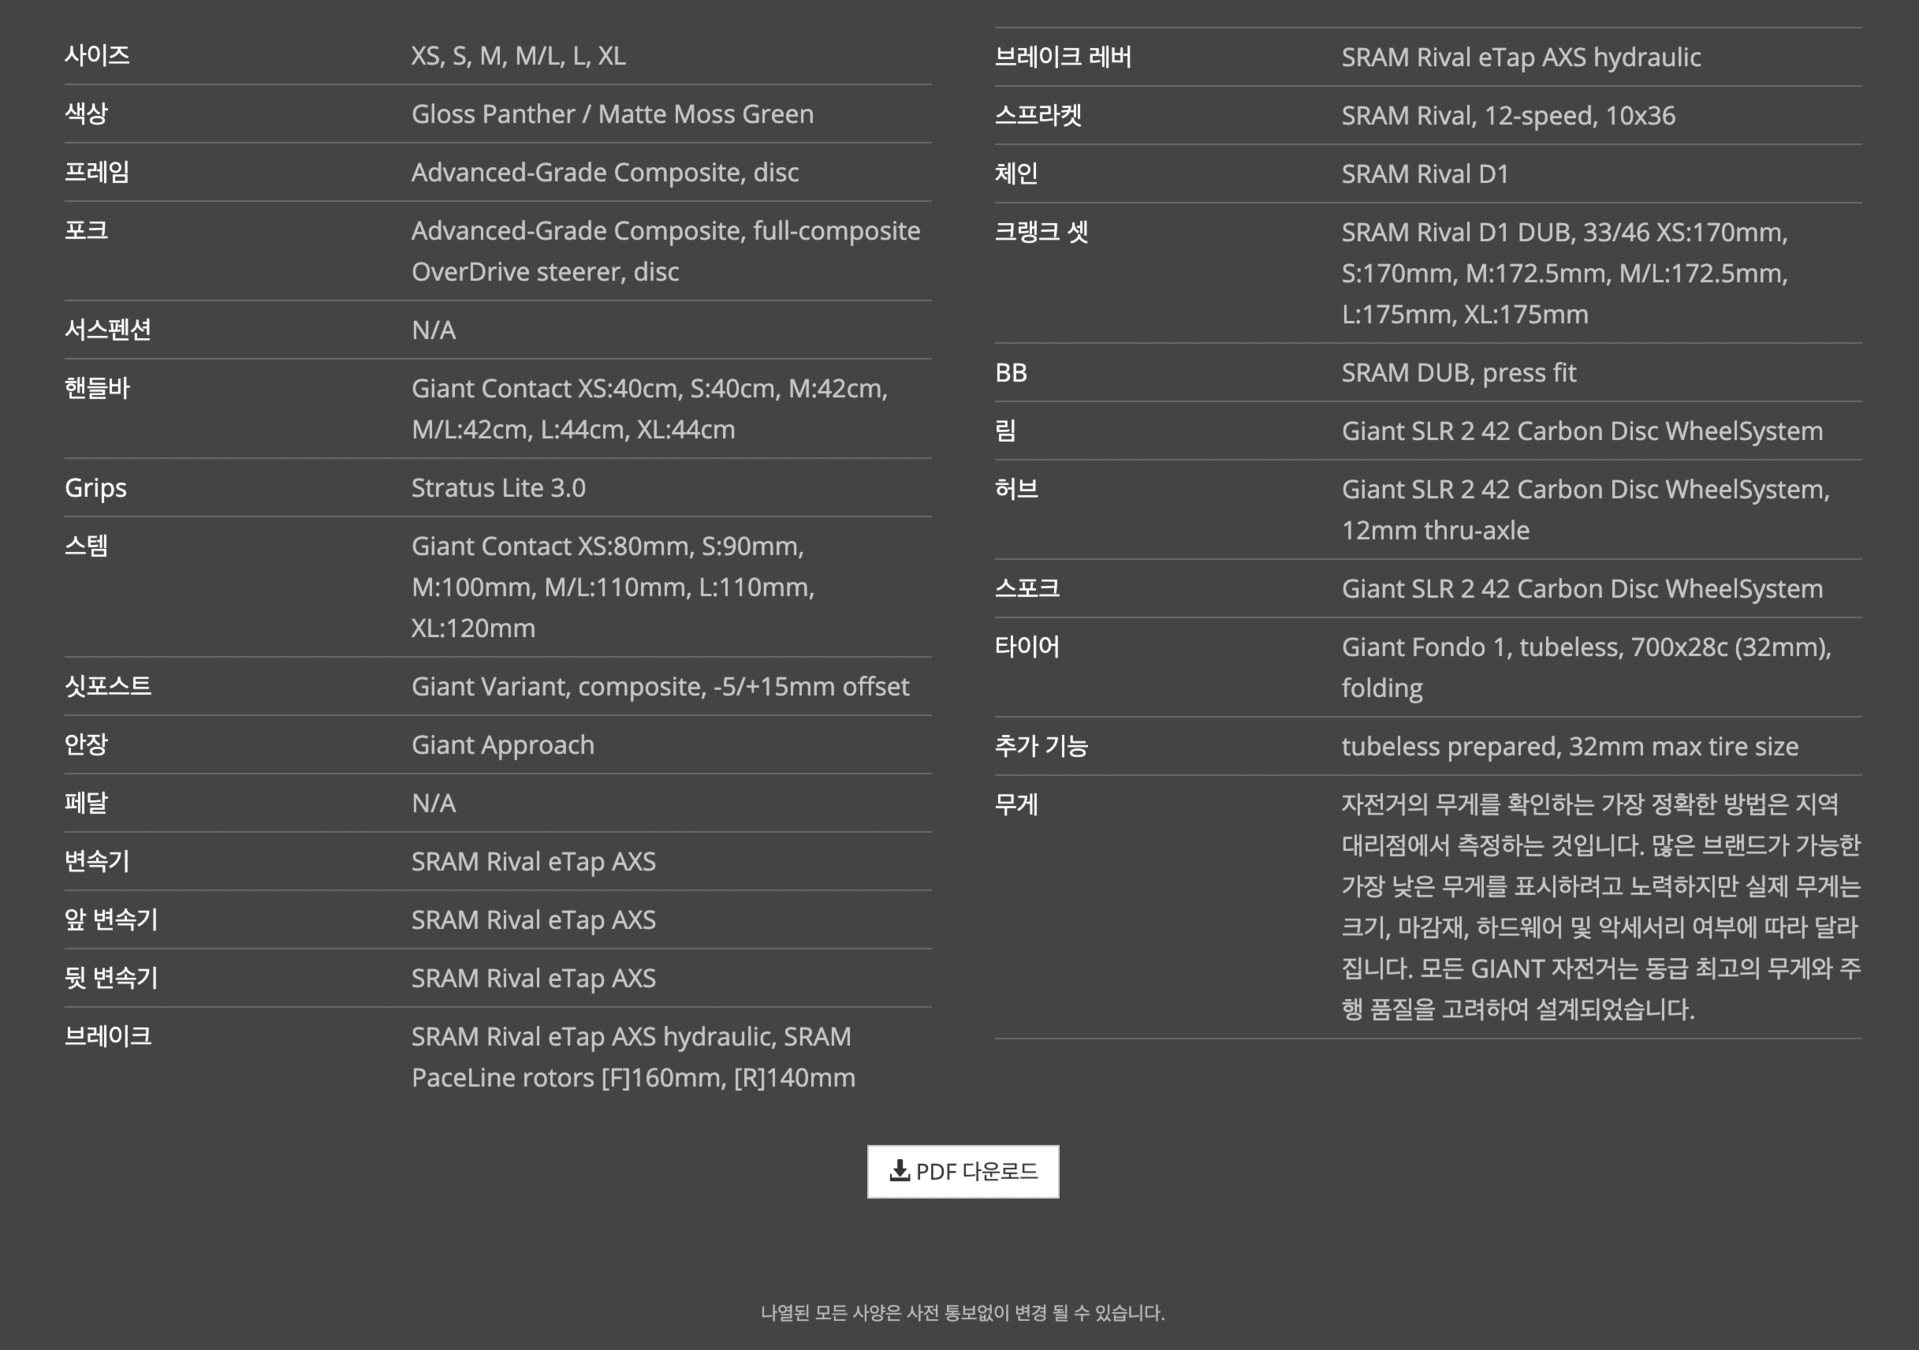Select the 프레임 label
Screen dimensions: 1919x1350
click(97, 172)
